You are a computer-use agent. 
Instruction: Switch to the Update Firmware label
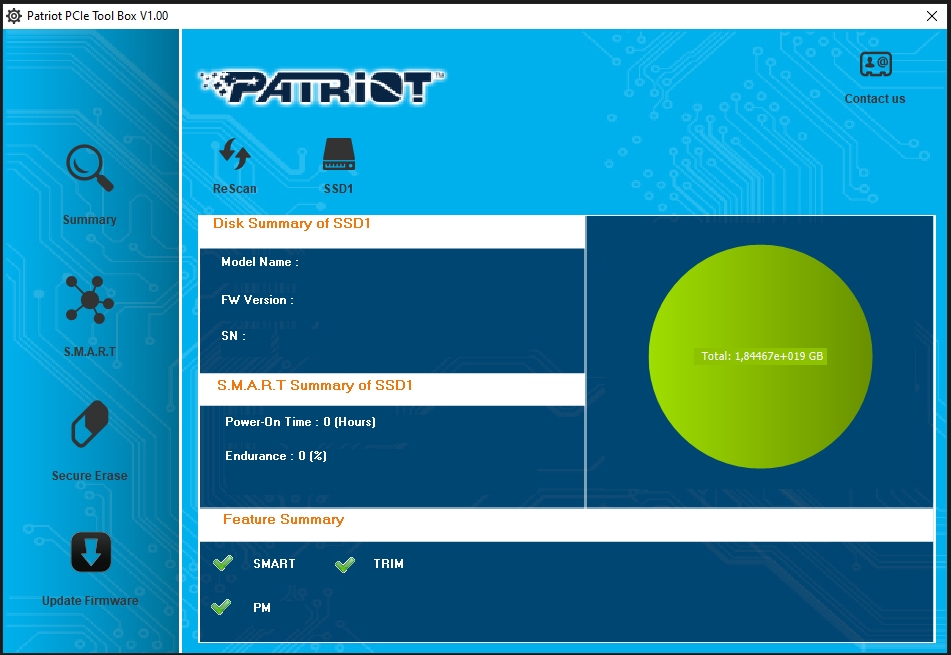pyautogui.click(x=90, y=600)
